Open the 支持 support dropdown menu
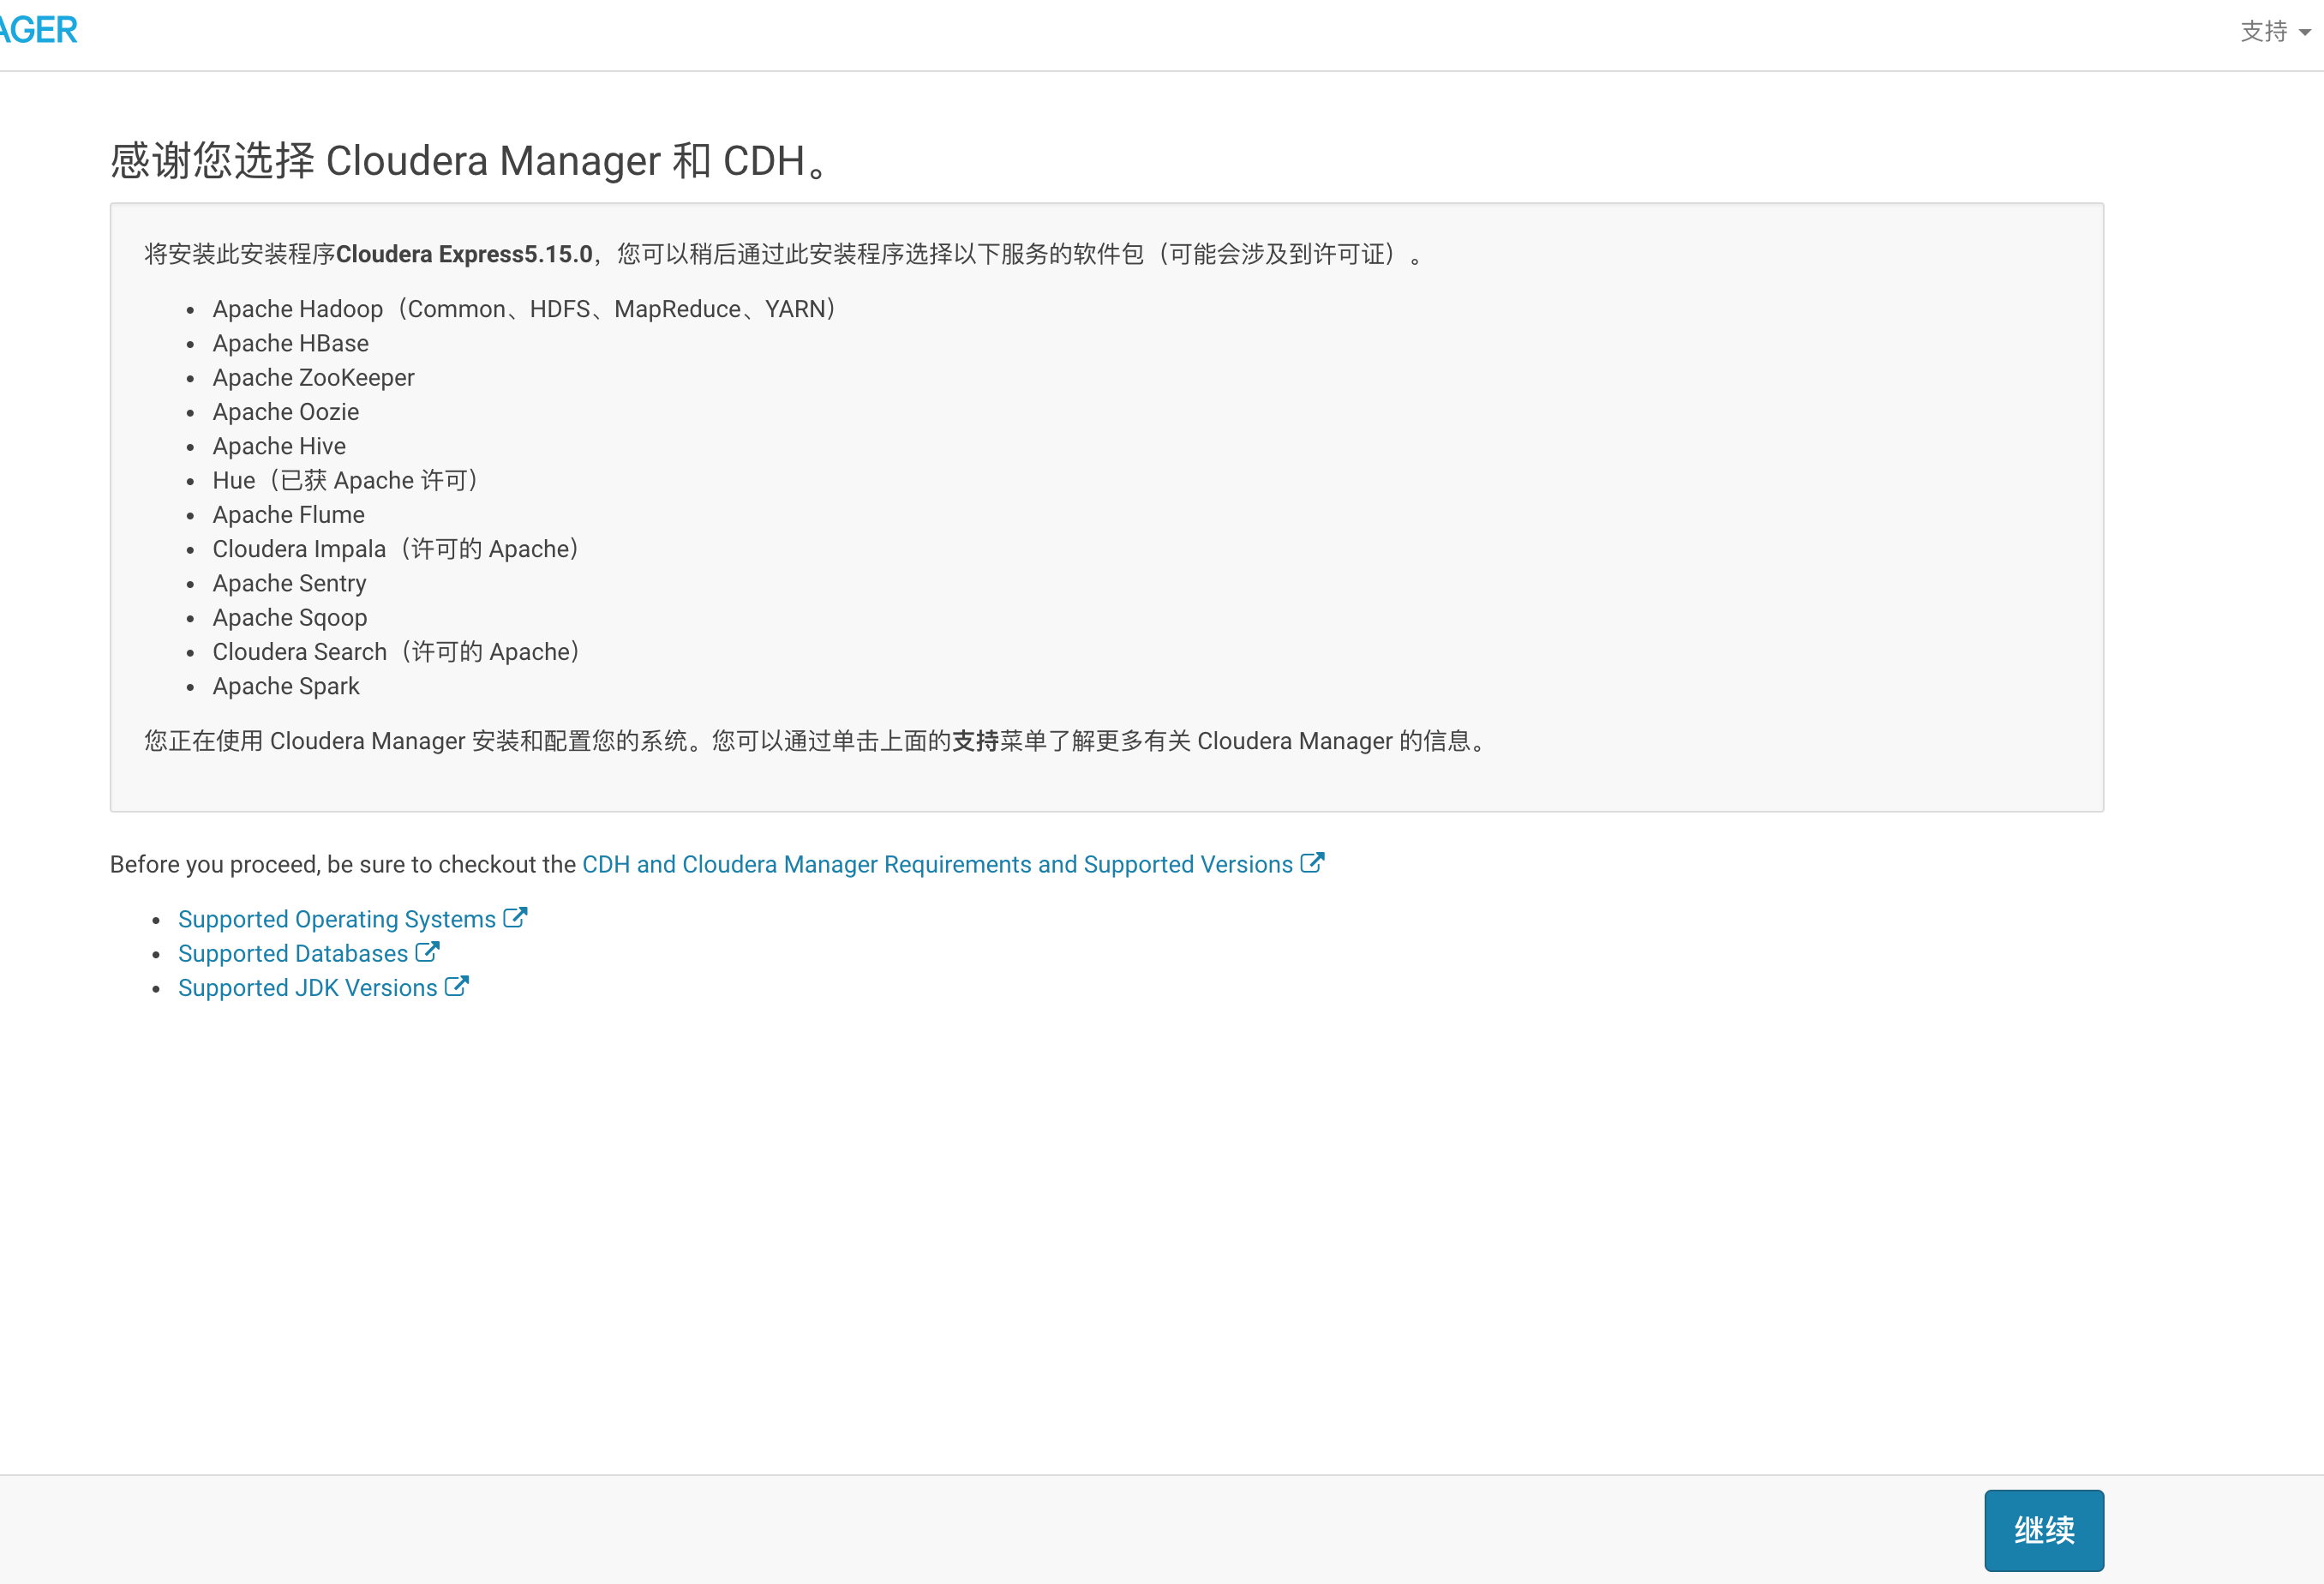 2266,32
